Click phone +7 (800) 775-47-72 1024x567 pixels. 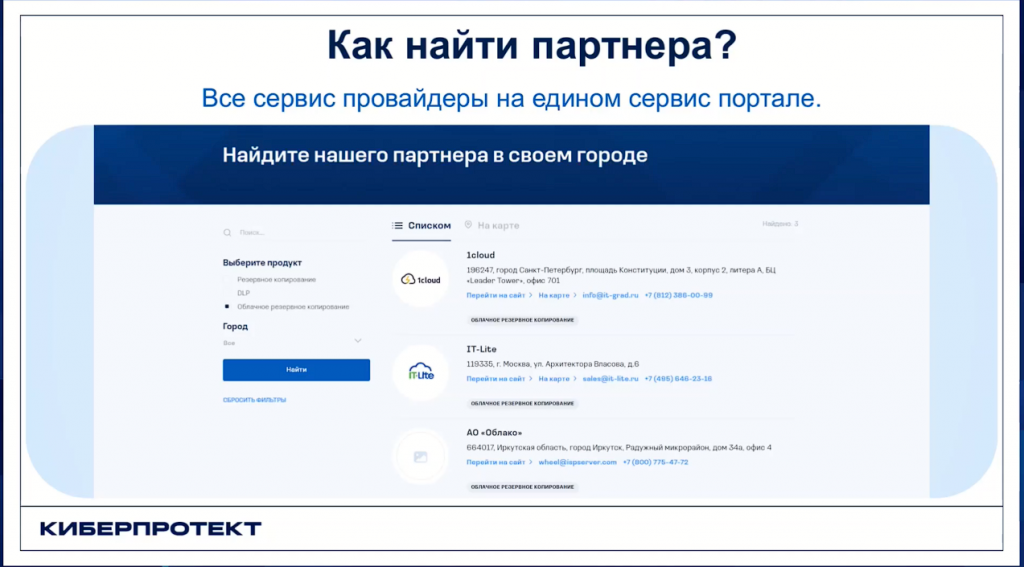[656, 462]
